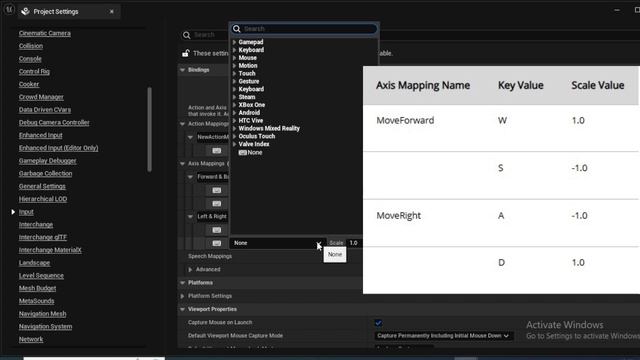
Task: Collapse the Action Mappings section
Action: (182, 124)
